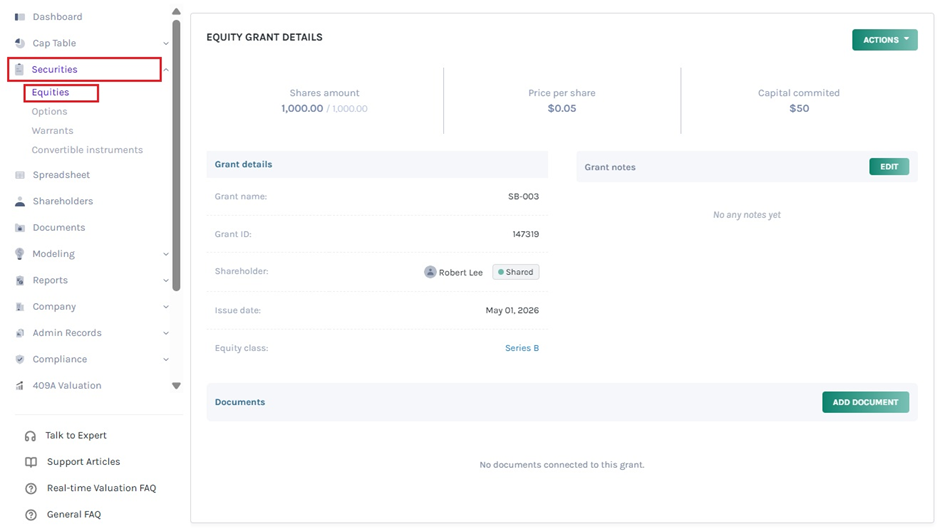
Task: Click the issue date May 01, 2026
Action: tap(512, 310)
